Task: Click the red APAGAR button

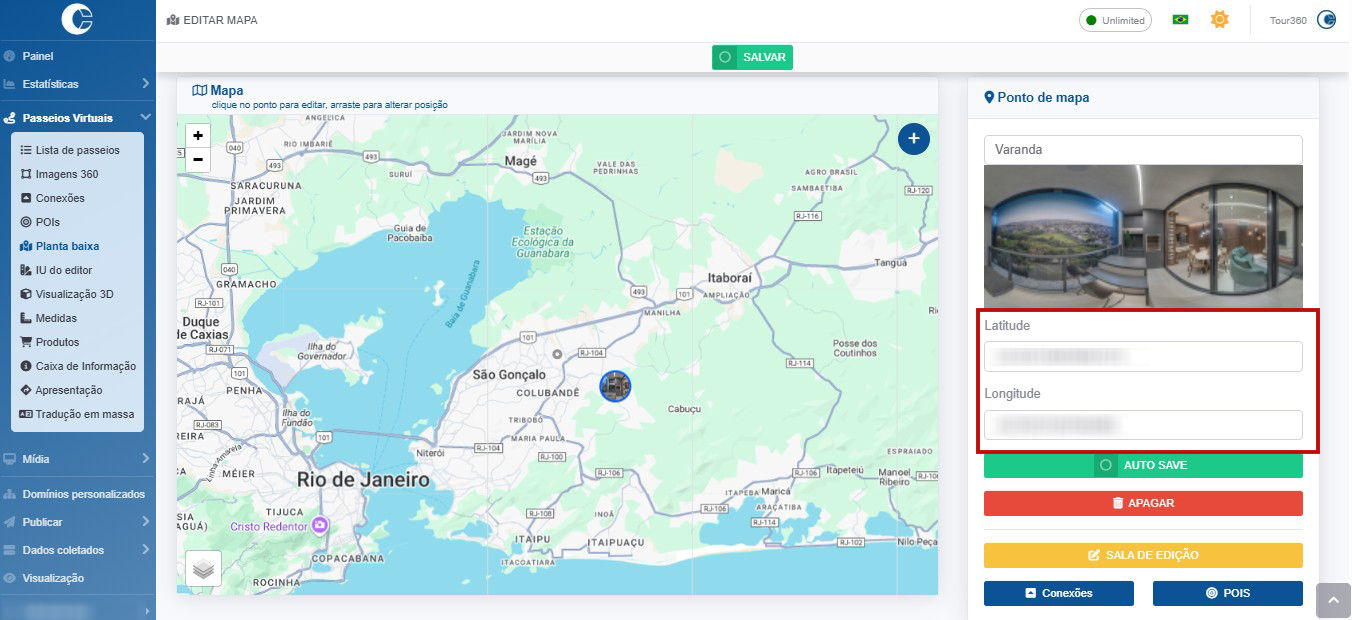Action: pos(1143,503)
